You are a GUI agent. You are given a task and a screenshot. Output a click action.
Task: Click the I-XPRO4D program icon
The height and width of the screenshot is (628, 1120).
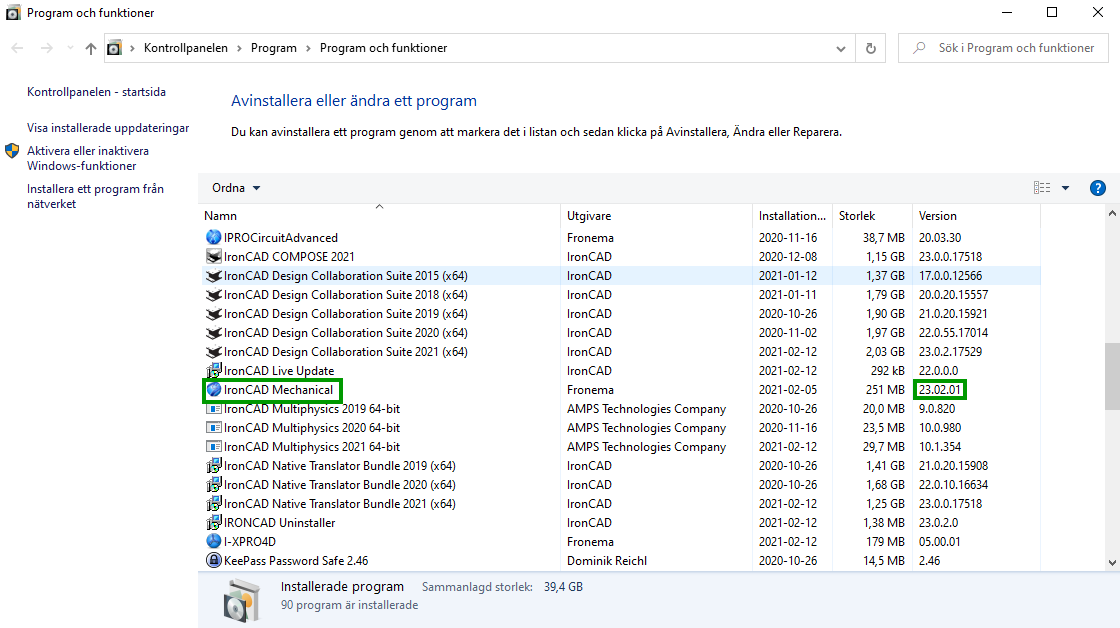point(214,542)
